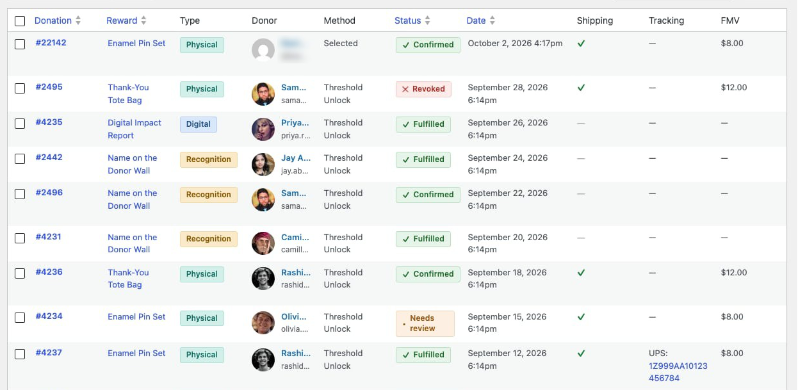Click Rashi's avatar in row #4237
Viewport: 798px width, 390px height.
tap(263, 359)
